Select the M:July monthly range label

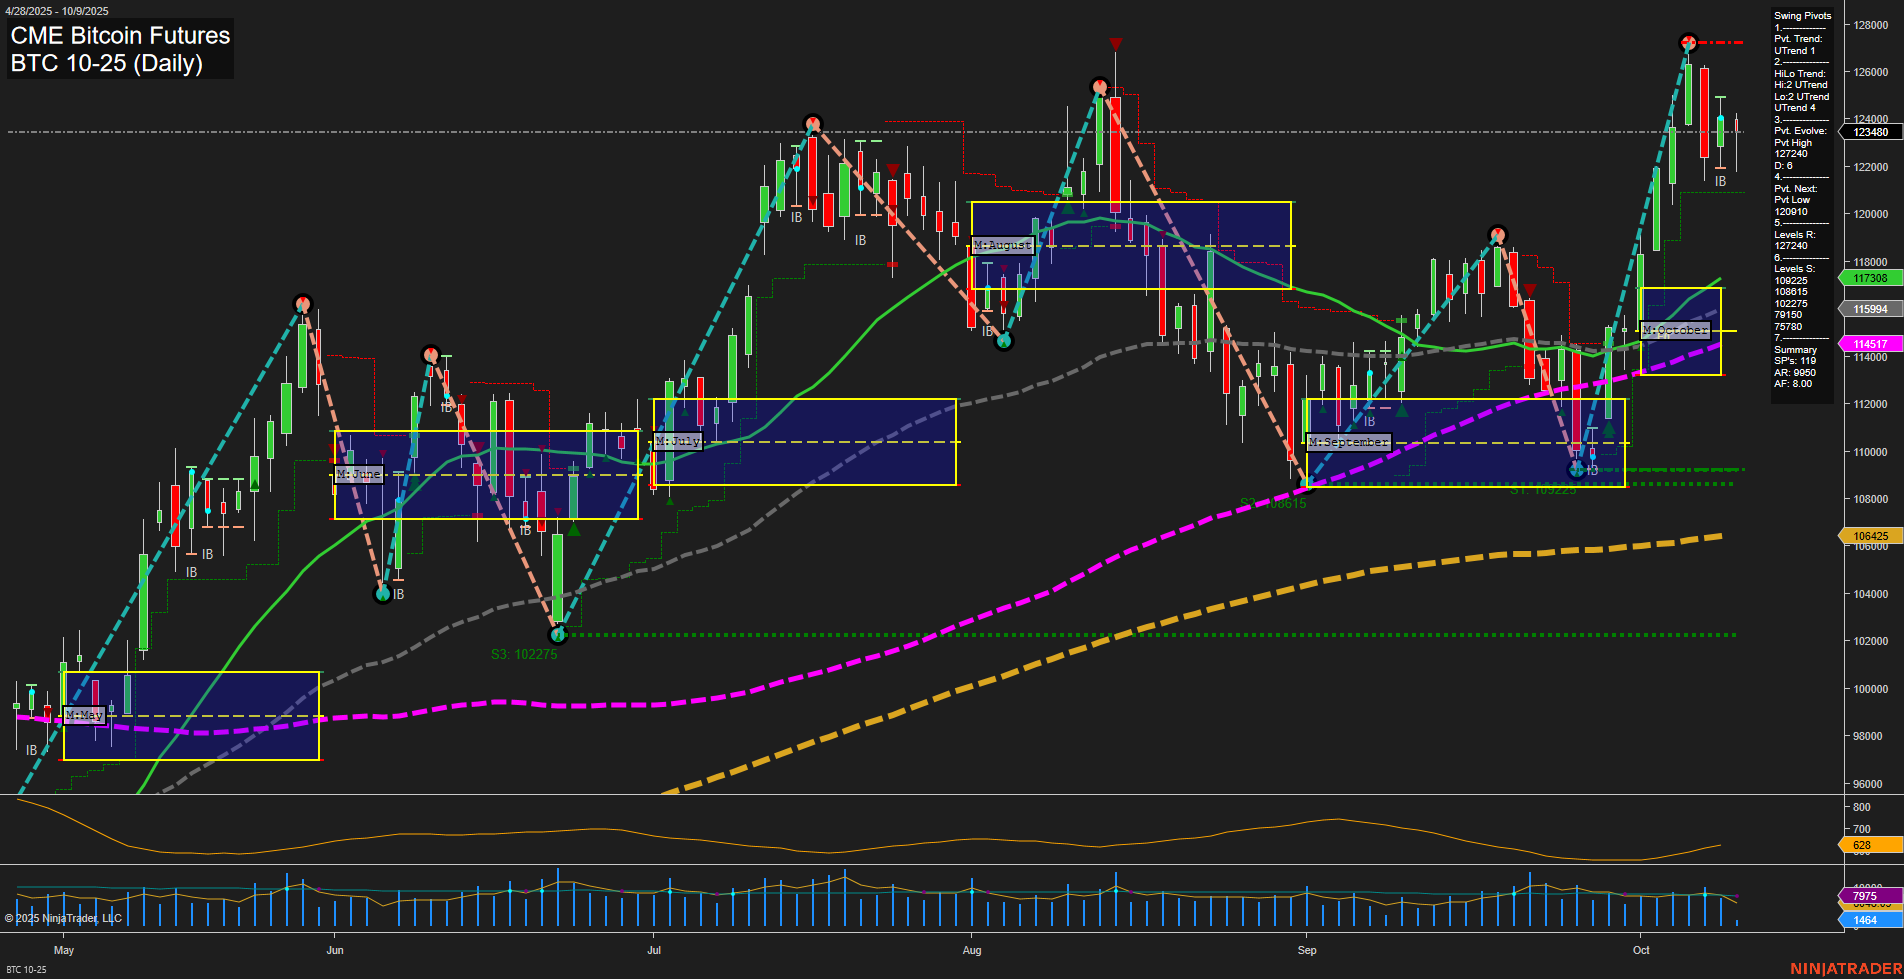(678, 441)
